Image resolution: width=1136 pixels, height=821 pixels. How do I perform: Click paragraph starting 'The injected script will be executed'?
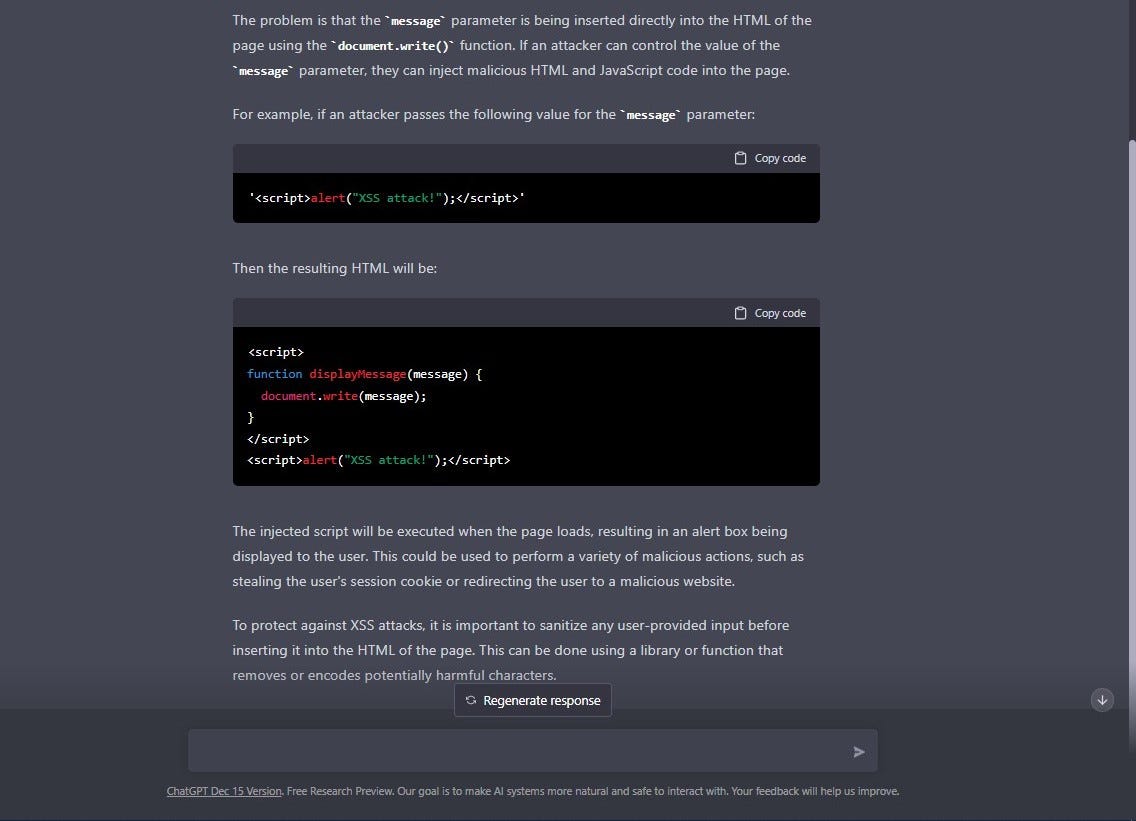tap(518, 556)
